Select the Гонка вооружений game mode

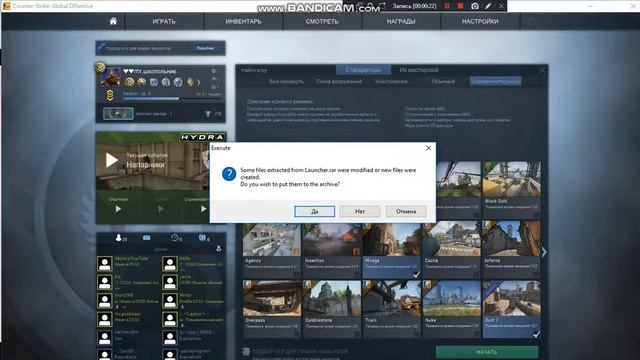[x=339, y=81]
